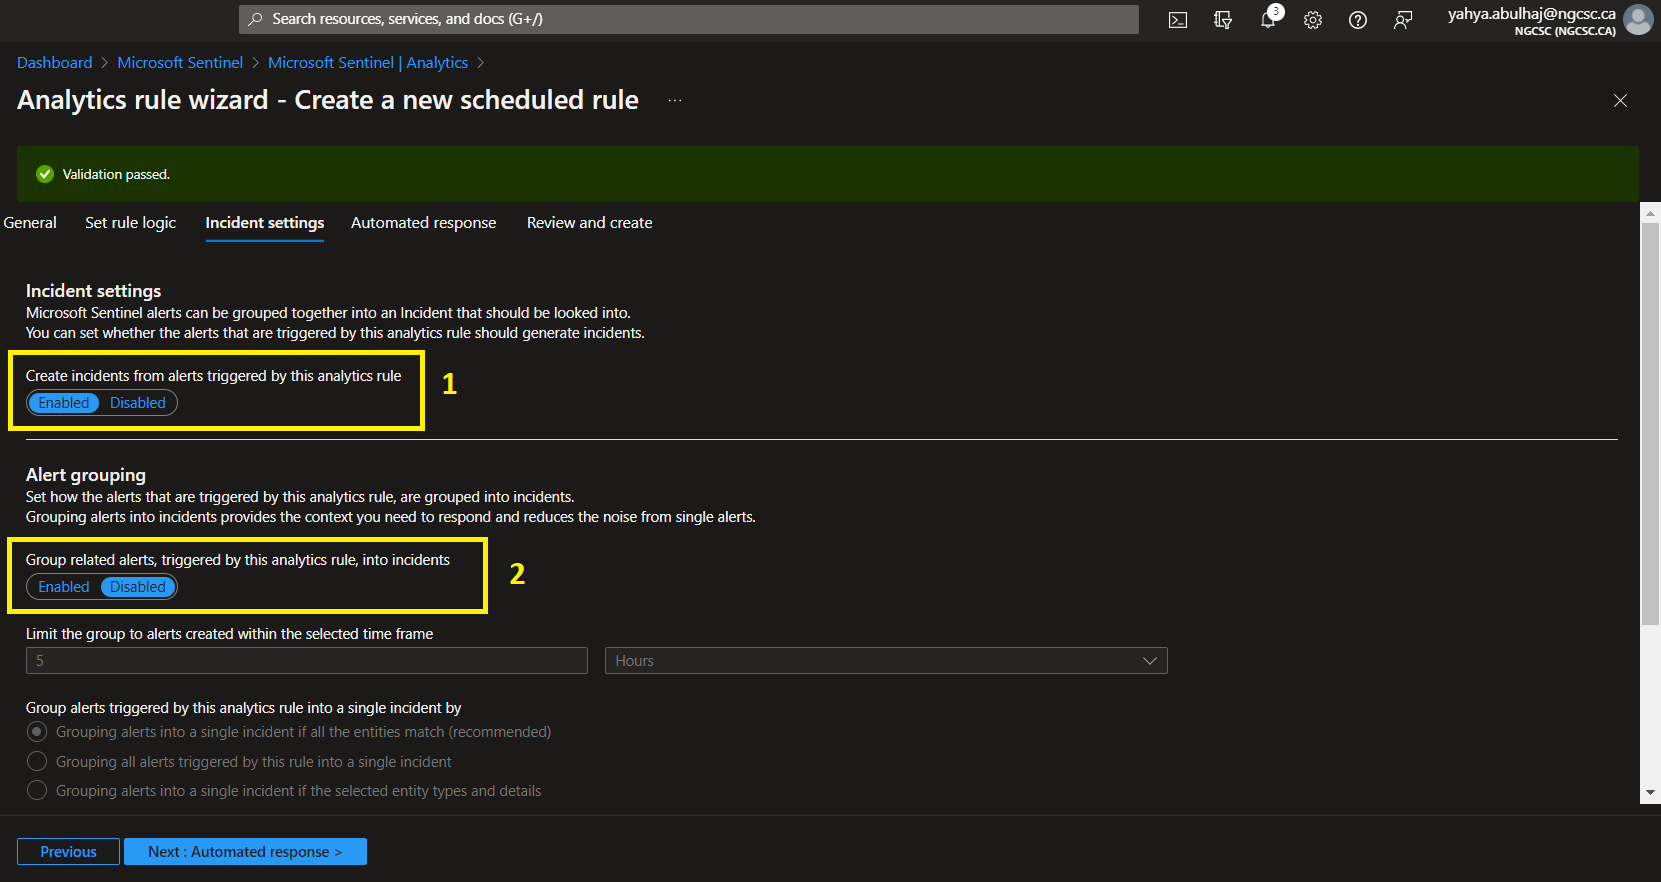Open the ellipsis more options beside title
The height and width of the screenshot is (882, 1661).
[x=675, y=100]
